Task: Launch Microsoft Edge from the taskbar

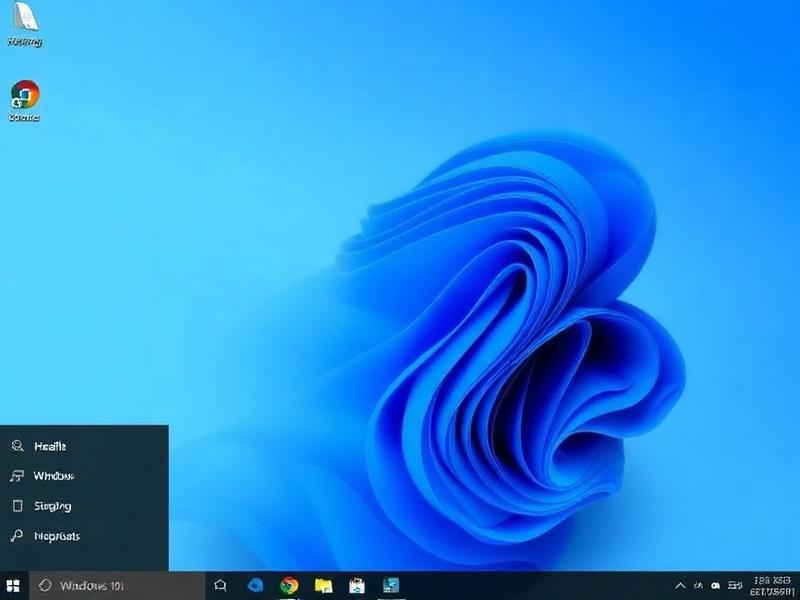Action: point(255,585)
